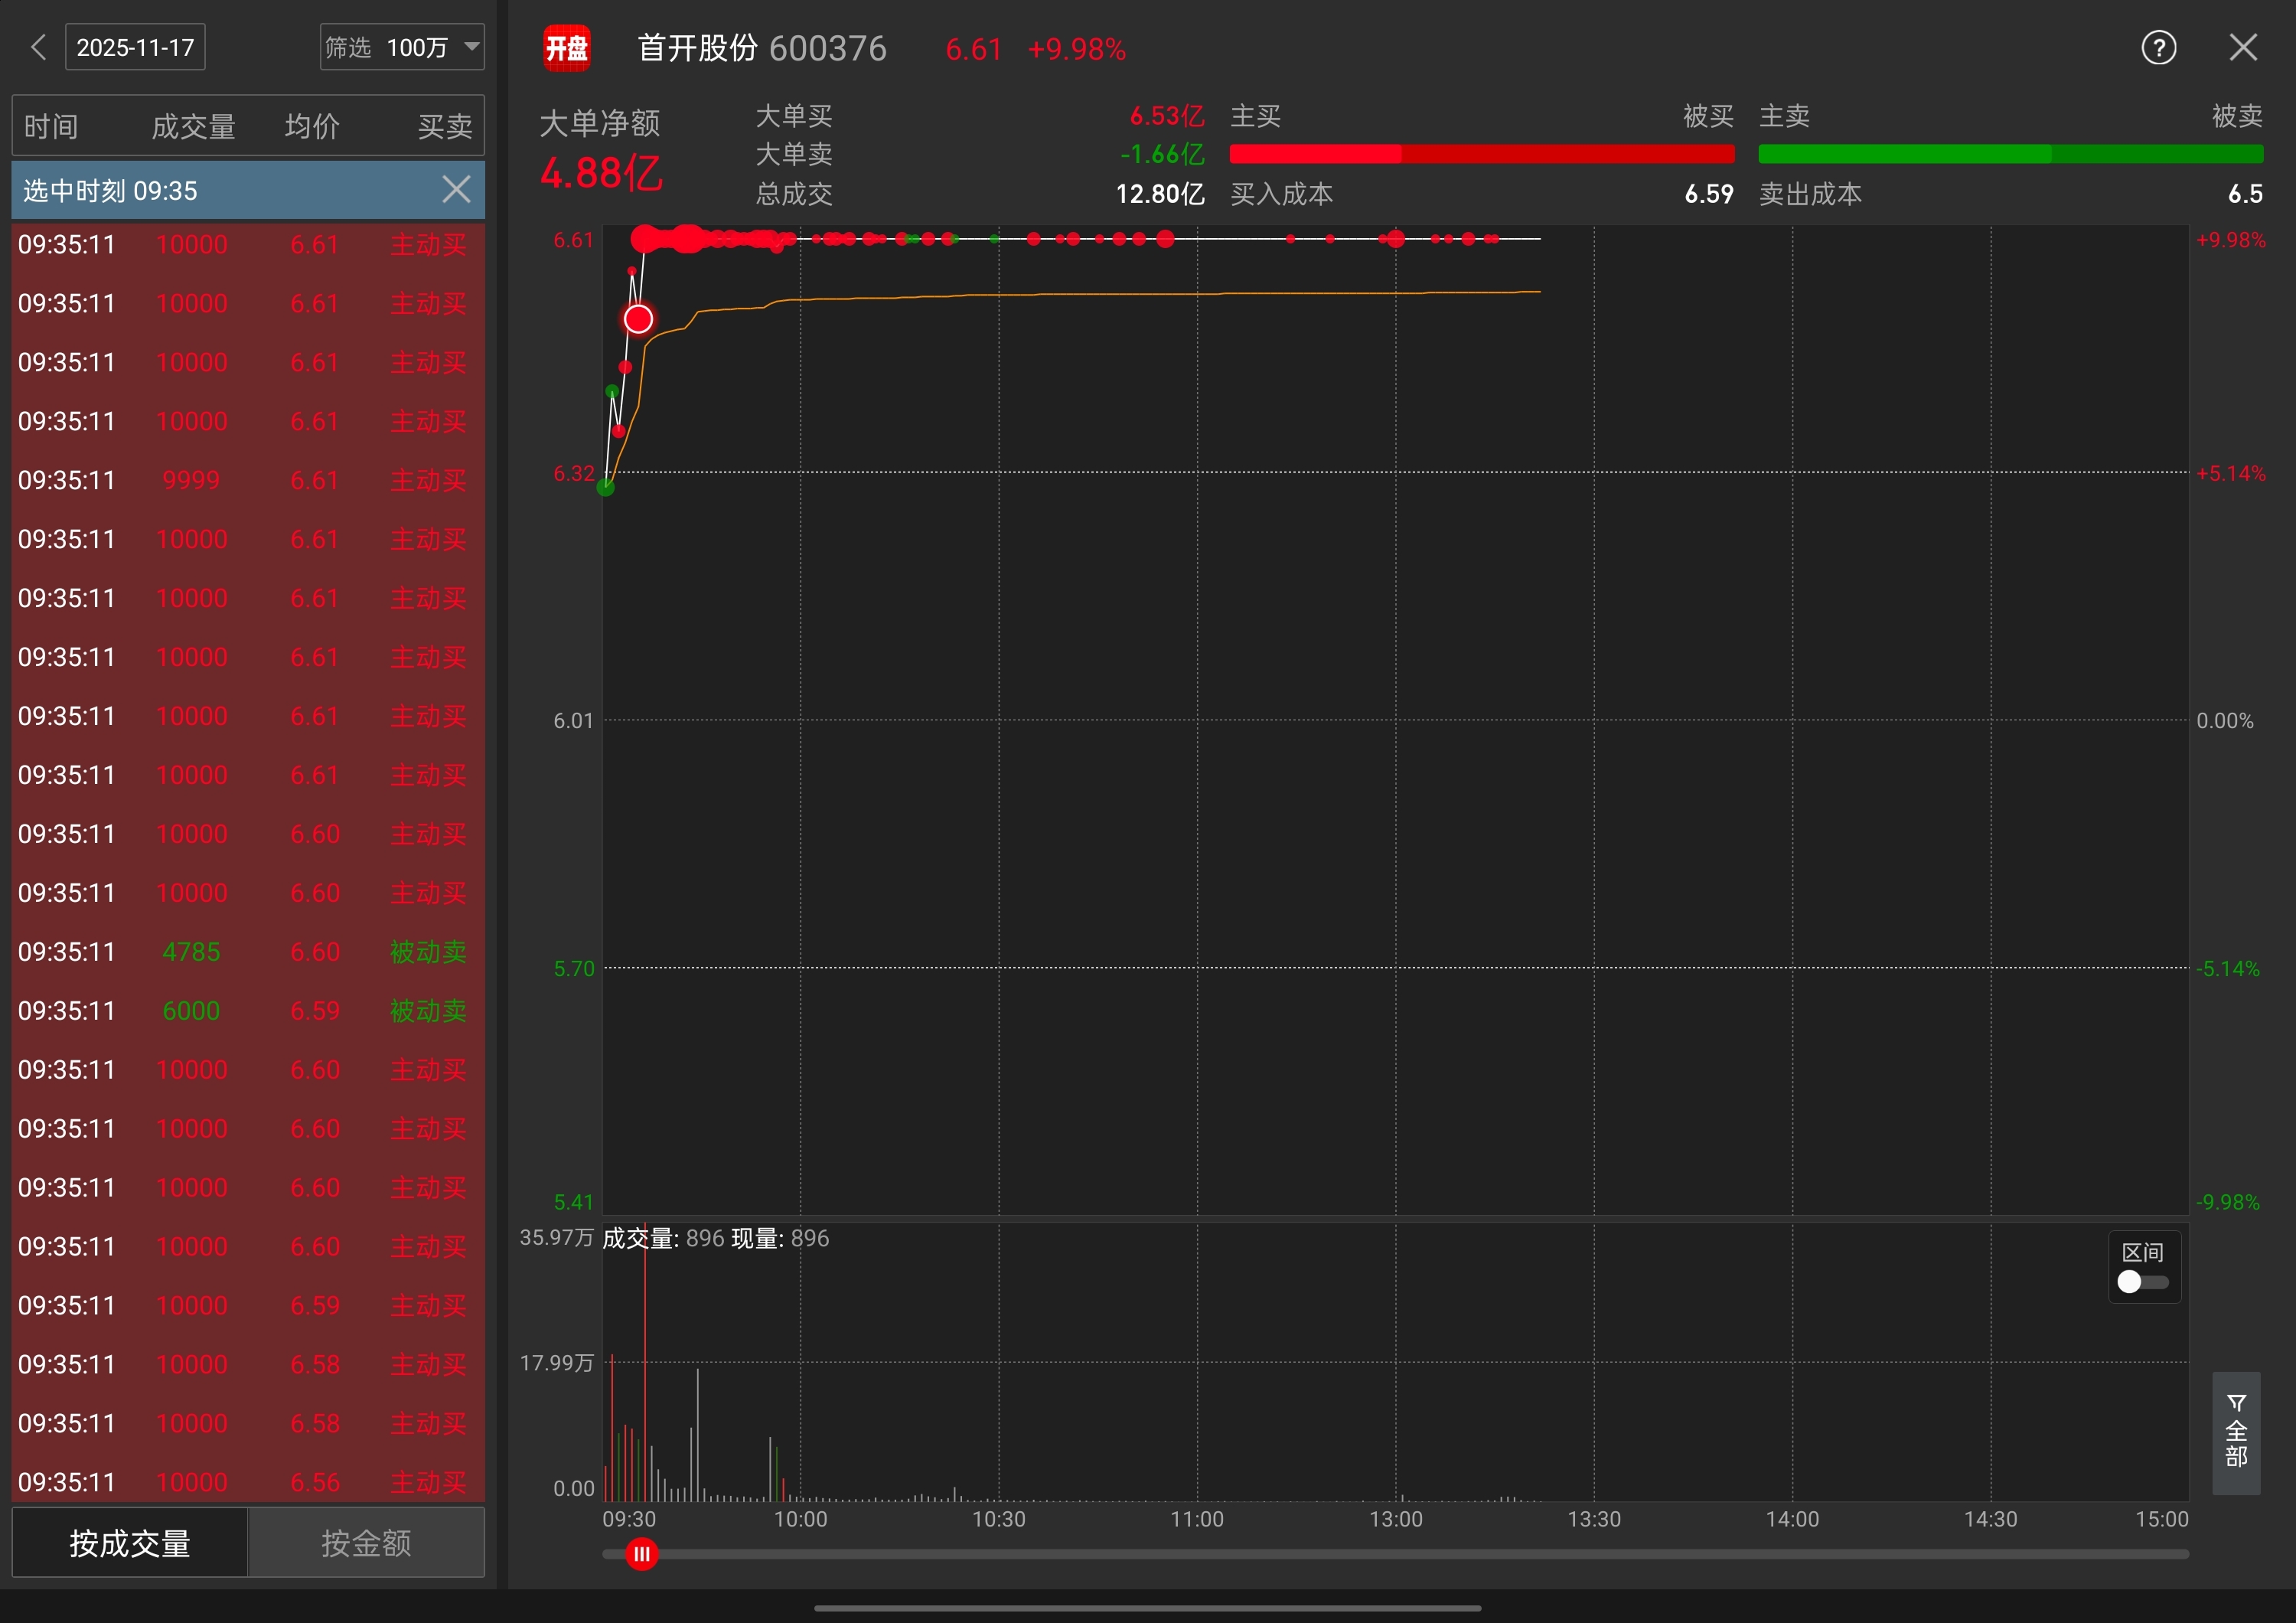Image resolution: width=2296 pixels, height=1623 pixels.
Task: Open the help question mark icon
Action: [2158, 47]
